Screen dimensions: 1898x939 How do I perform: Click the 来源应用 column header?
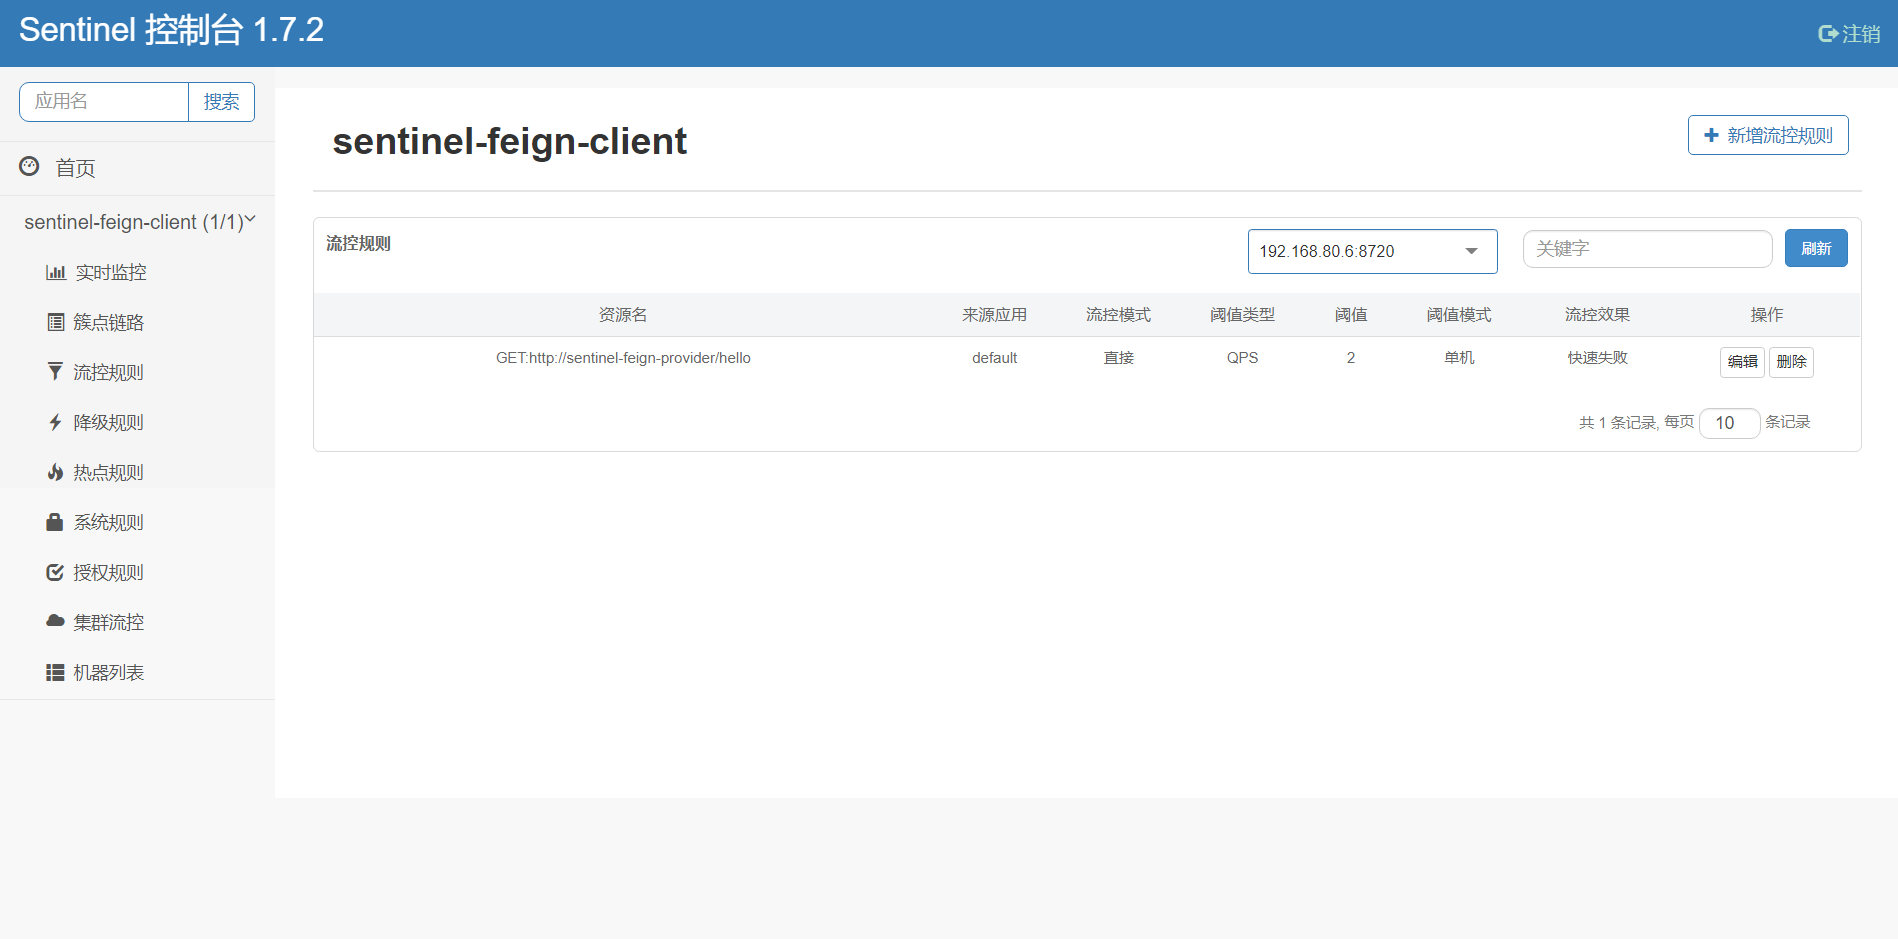pos(994,315)
